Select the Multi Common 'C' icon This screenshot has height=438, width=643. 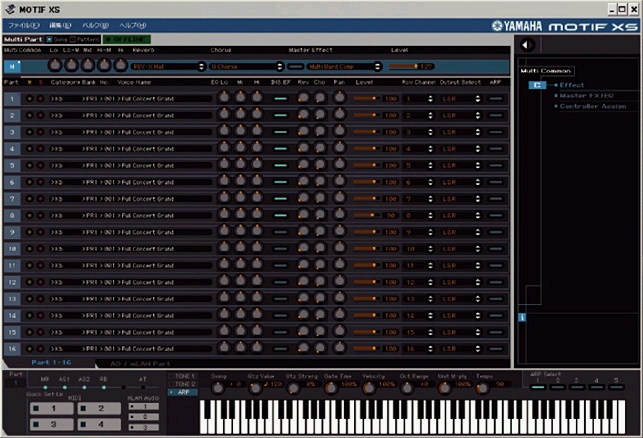[537, 85]
